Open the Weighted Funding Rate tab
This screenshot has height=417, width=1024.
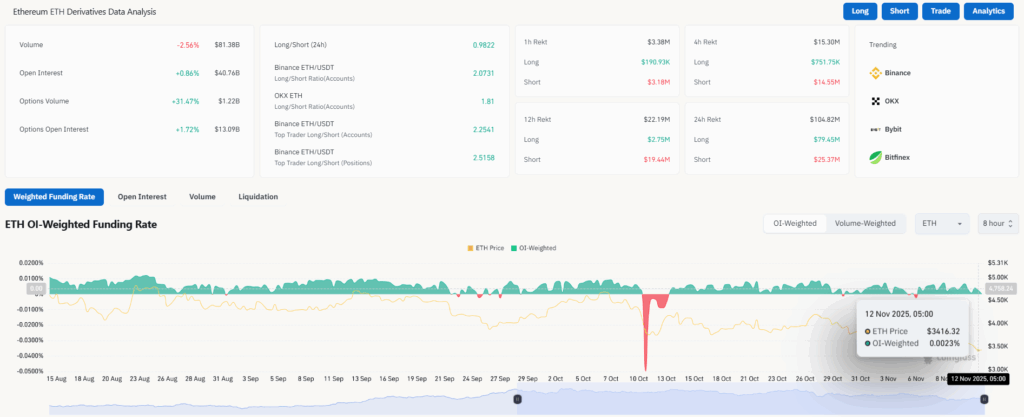(x=54, y=197)
